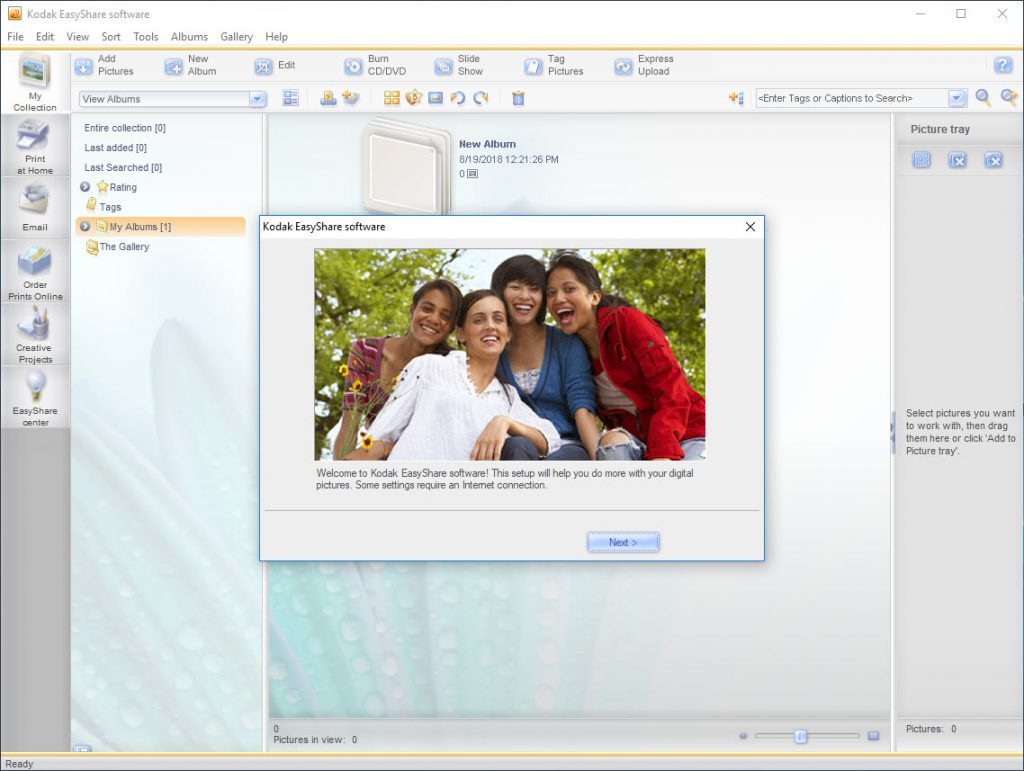Open the View menu

tap(78, 37)
